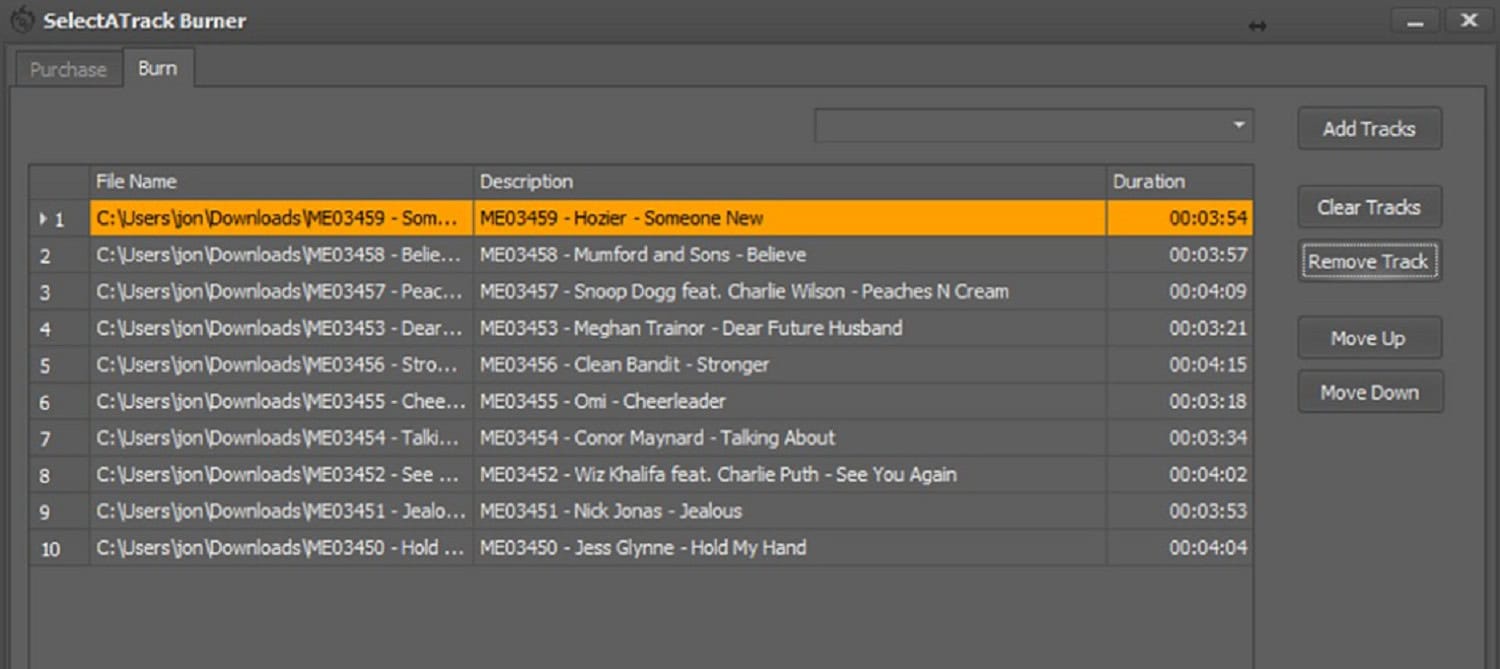Click duration value 00:04:09
This screenshot has width=1500, height=669.
coord(1208,292)
